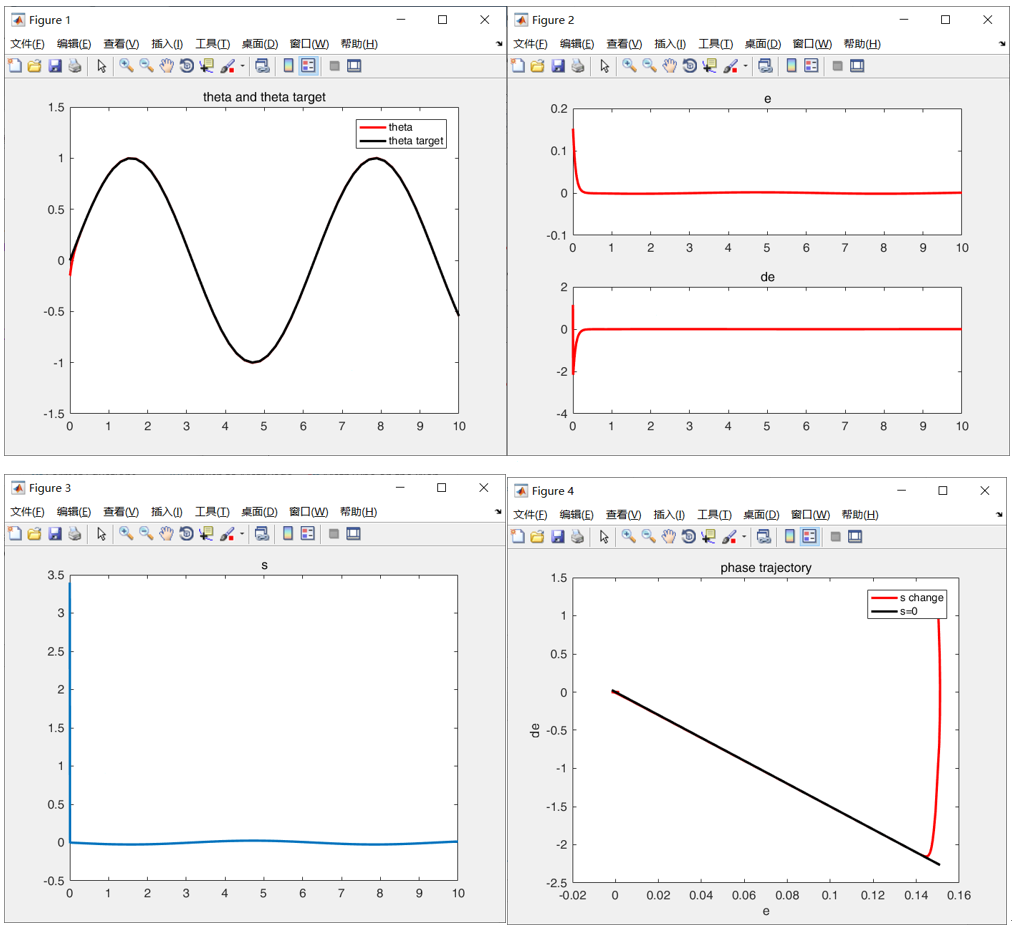The height and width of the screenshot is (930, 1012).
Task: Click Show Plot Tools and Dock Figure button
Action: pyautogui.click(x=354, y=66)
